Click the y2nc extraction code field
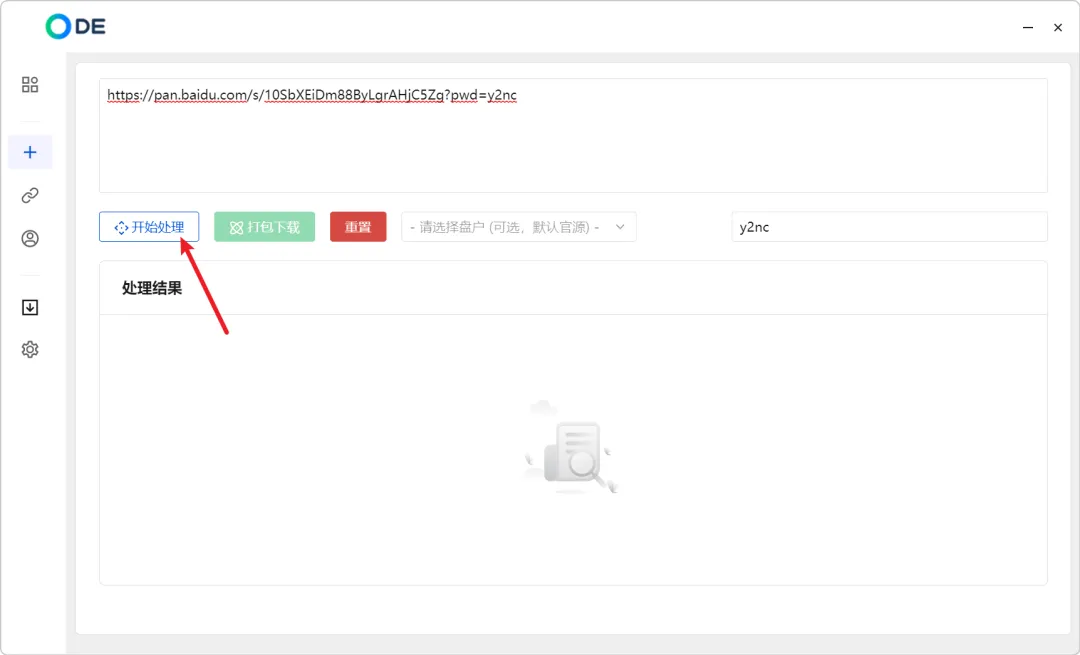 pyautogui.click(x=889, y=227)
